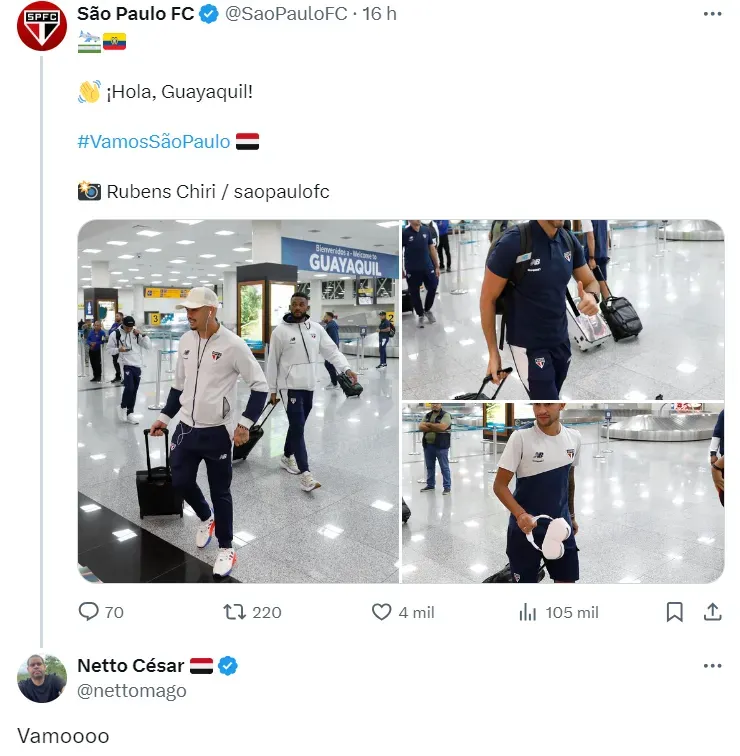740x756 pixels.
Task: Open more options for Netto César reply
Action: click(712, 666)
